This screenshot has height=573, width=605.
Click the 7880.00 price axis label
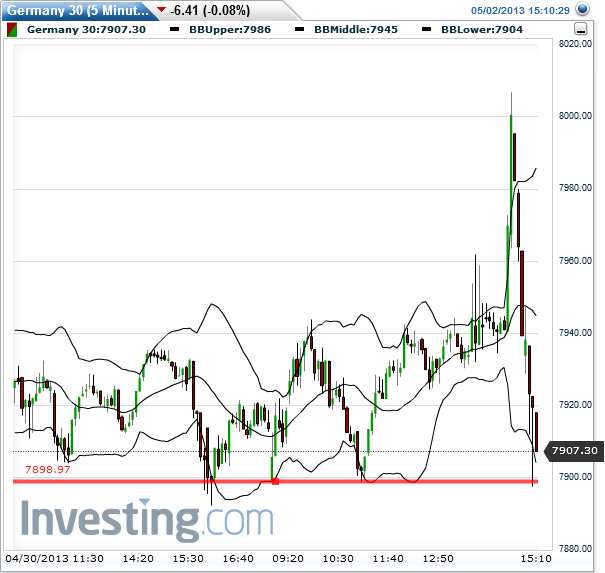pyautogui.click(x=575, y=548)
